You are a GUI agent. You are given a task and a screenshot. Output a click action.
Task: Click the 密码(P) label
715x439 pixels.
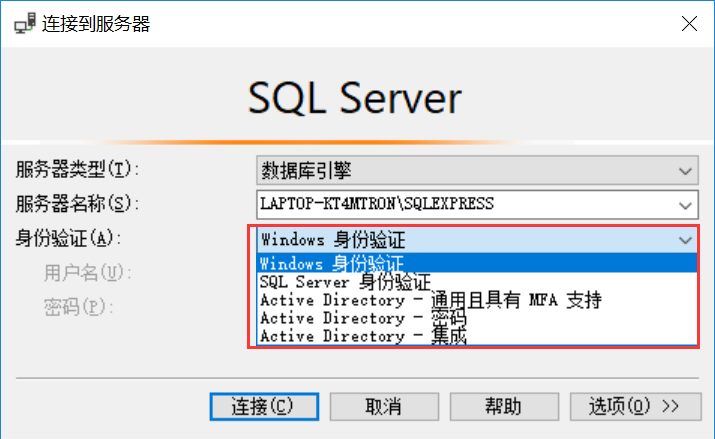[78, 307]
